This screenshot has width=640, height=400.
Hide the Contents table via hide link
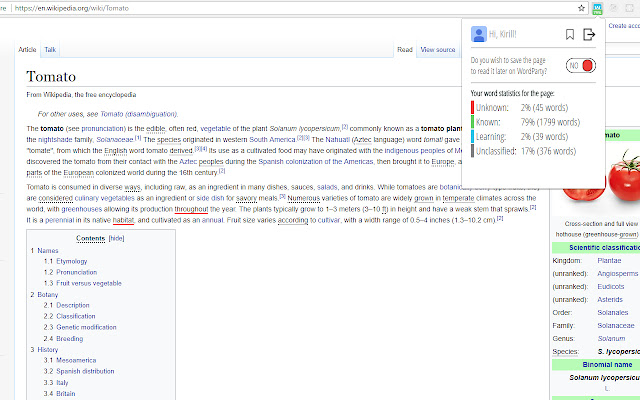116,238
